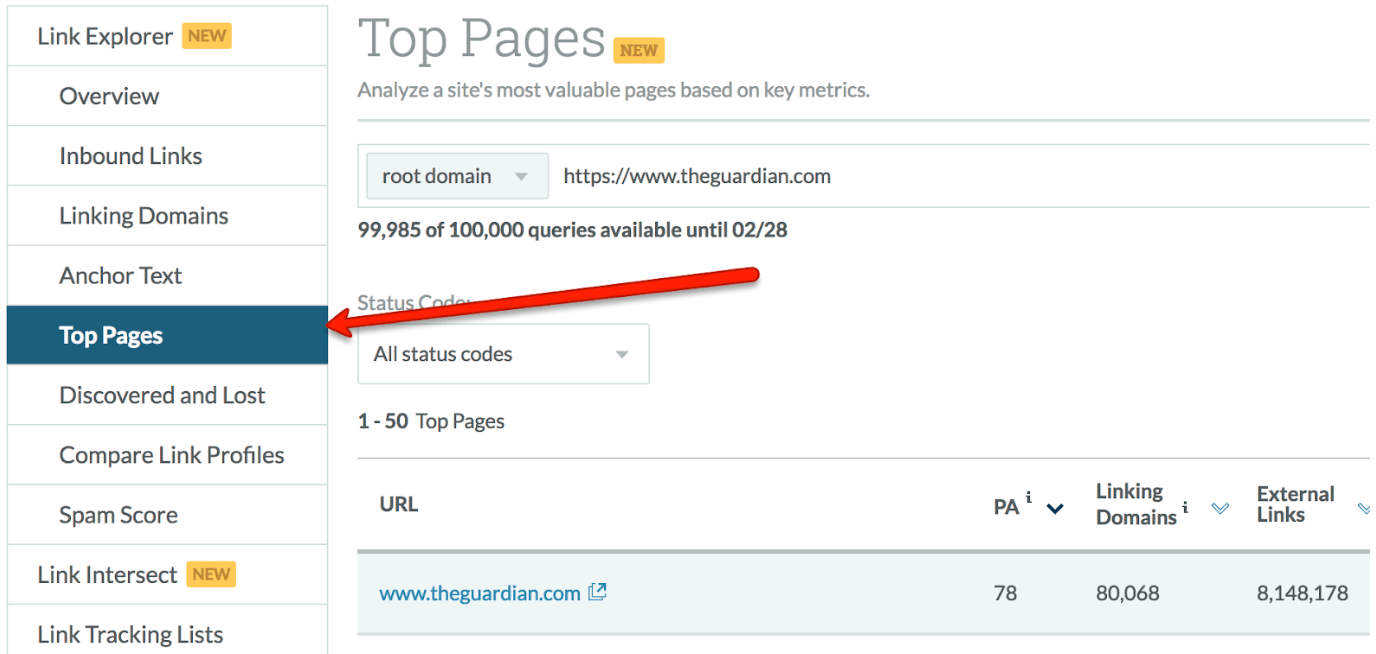1376x654 pixels.
Task: Sort table by PA arrow
Action: (1054, 509)
